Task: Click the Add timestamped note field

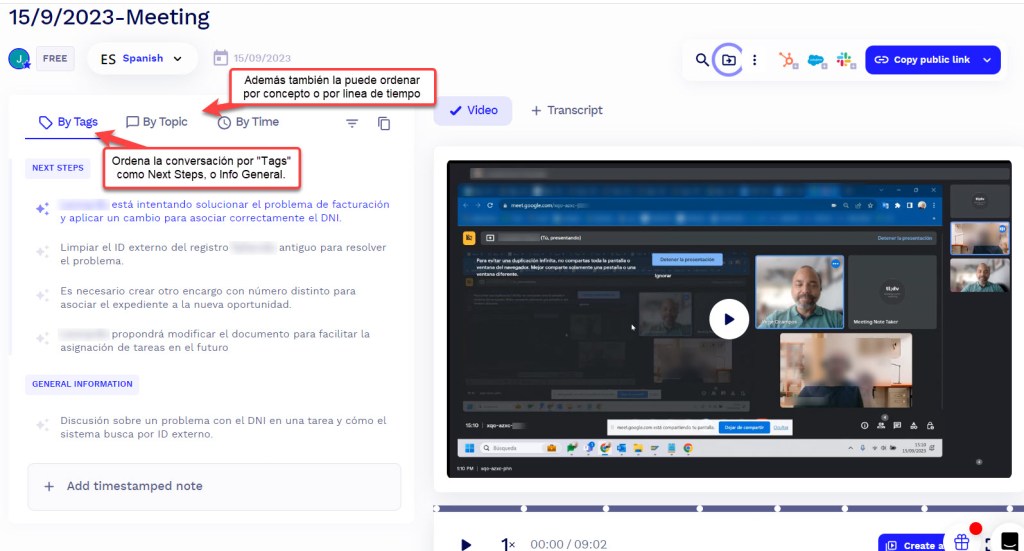Action: click(214, 486)
